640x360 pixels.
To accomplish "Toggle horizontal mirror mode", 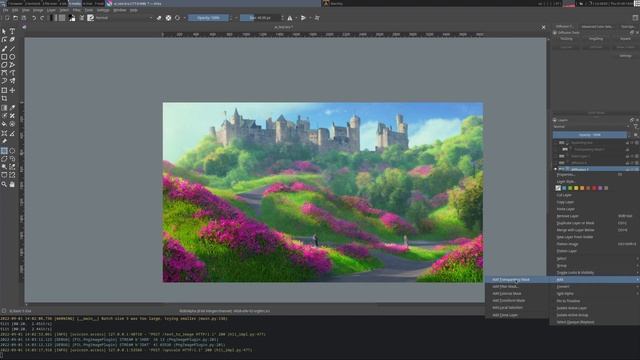I will pyautogui.click(x=290, y=18).
